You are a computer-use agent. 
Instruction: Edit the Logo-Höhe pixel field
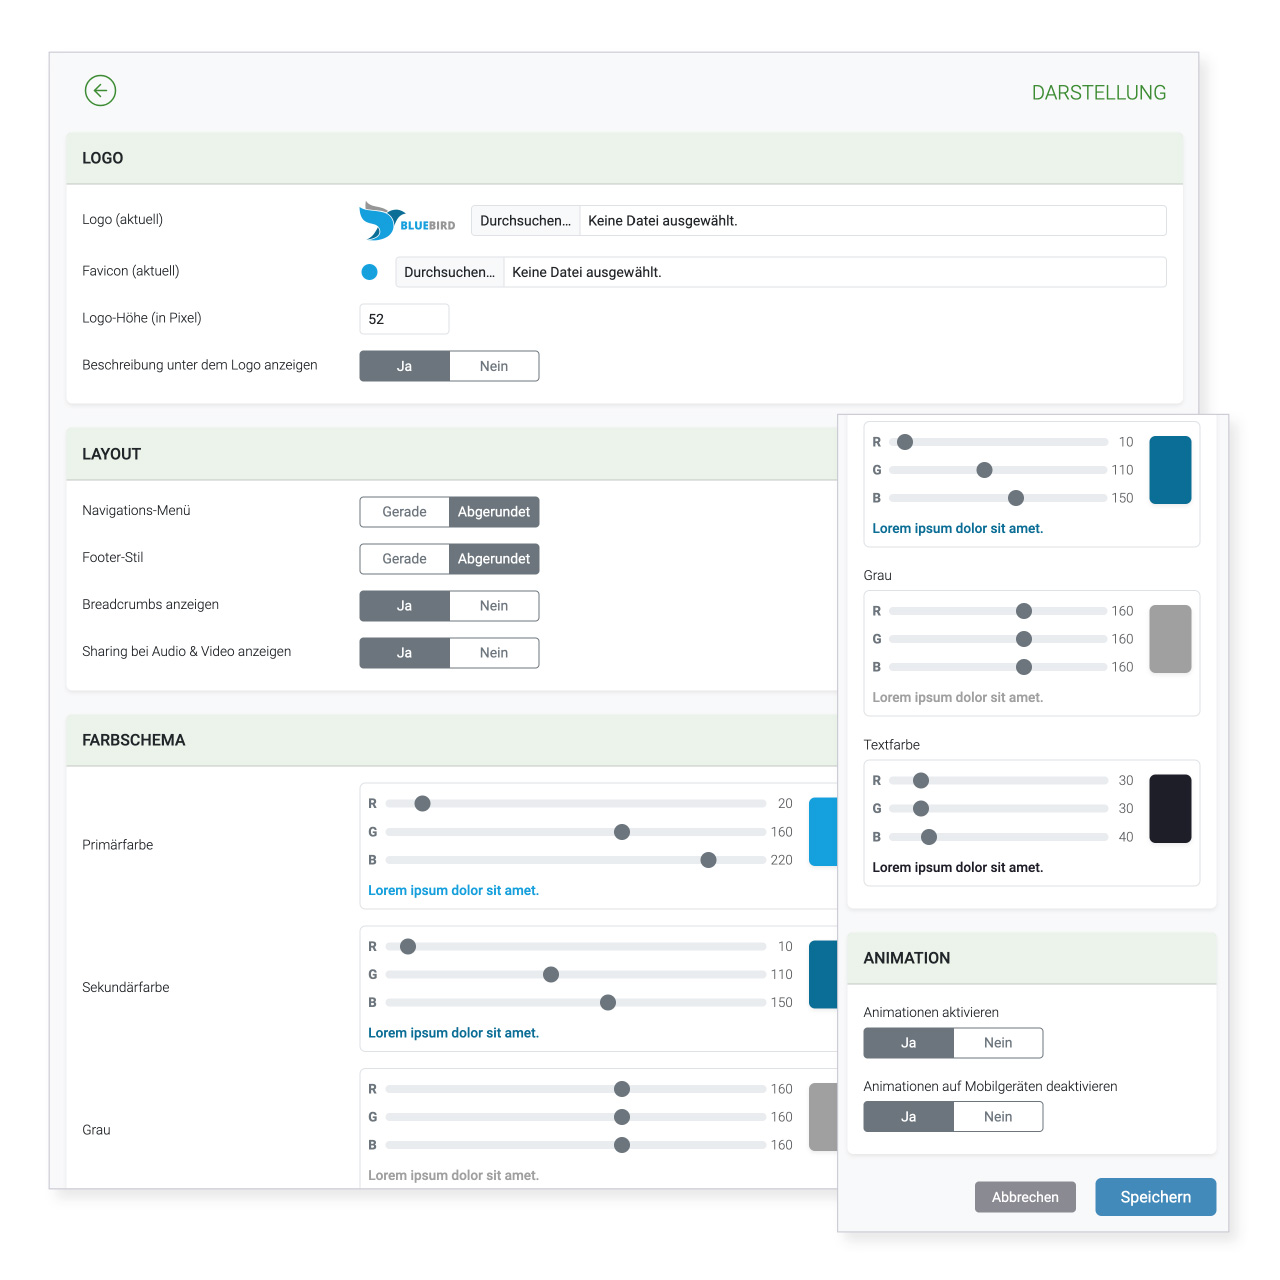click(x=404, y=319)
